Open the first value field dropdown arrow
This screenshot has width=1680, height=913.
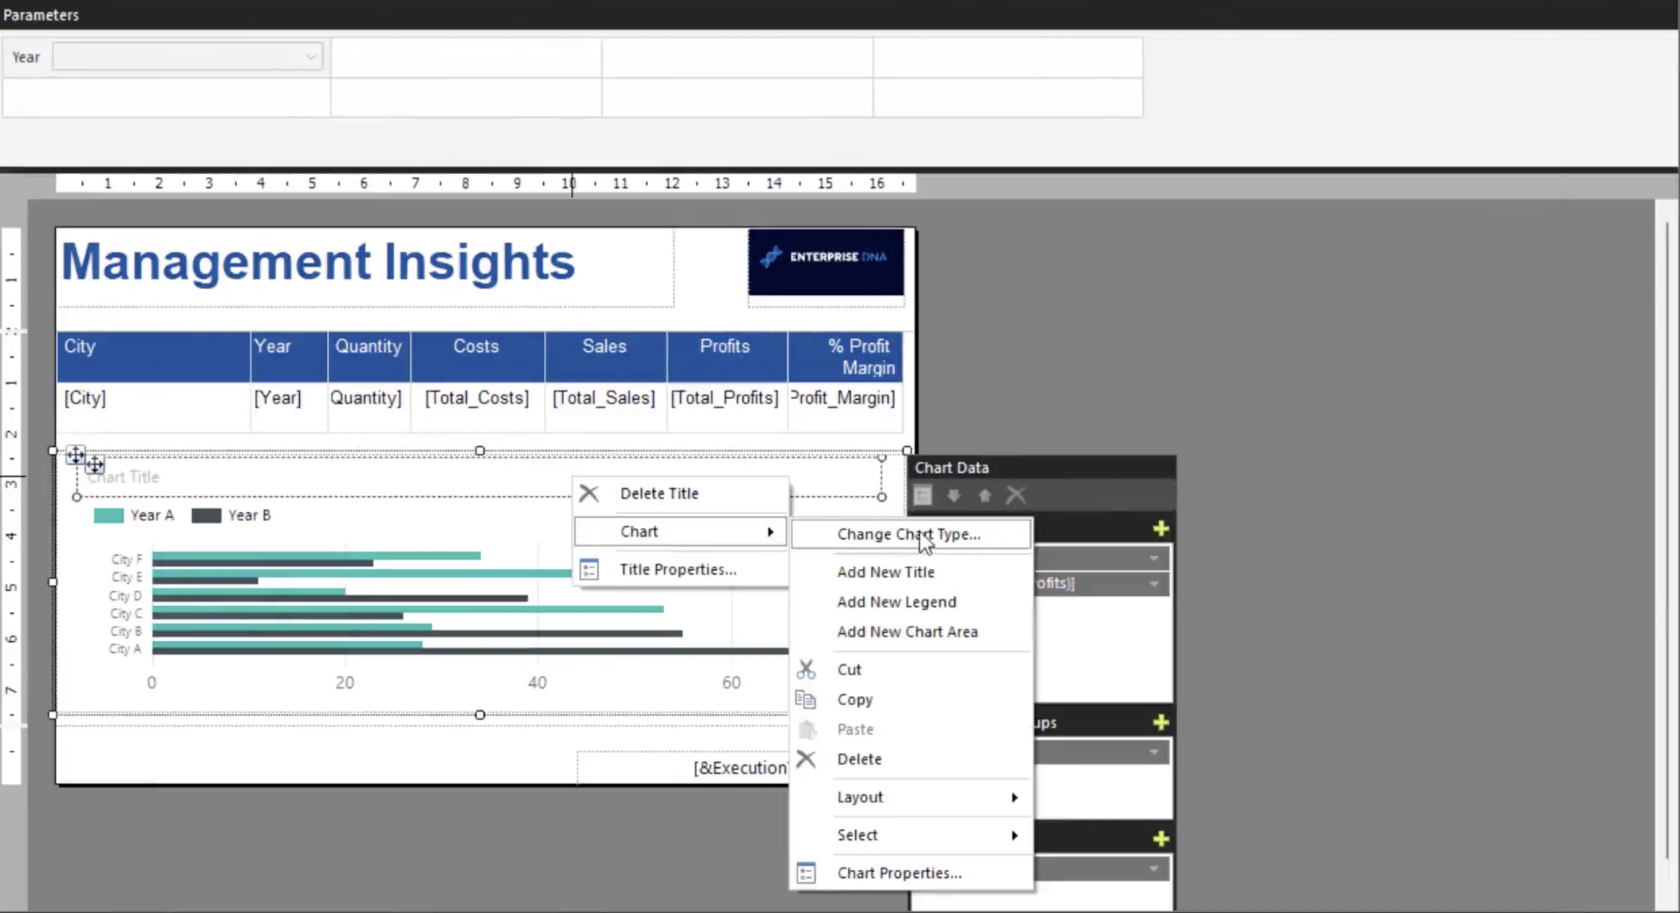coord(1154,558)
